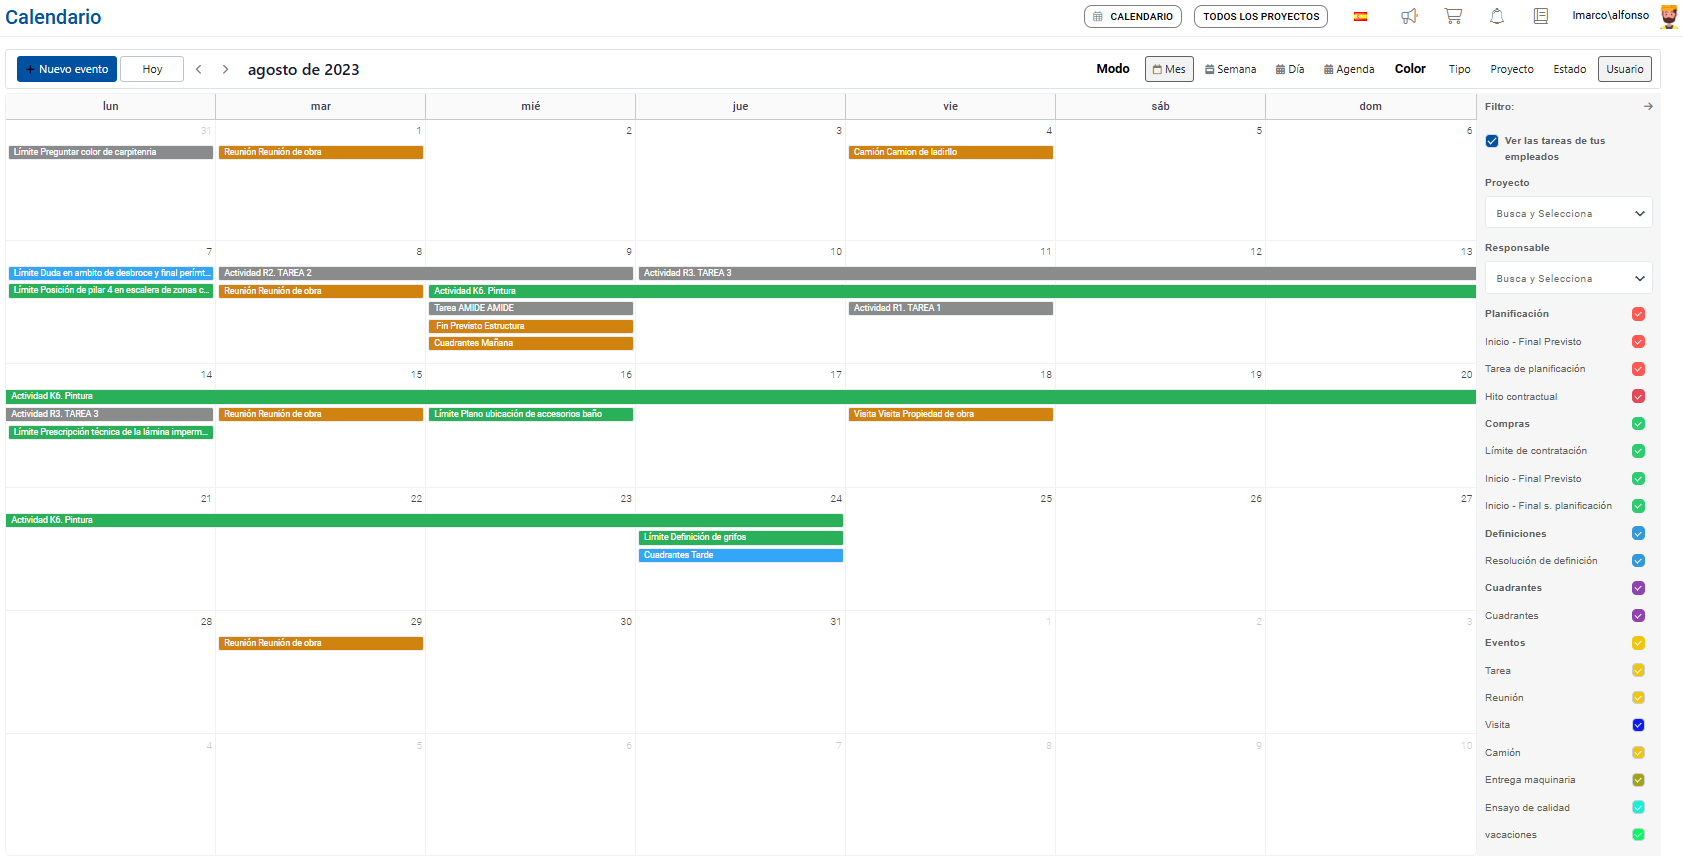Go to previous month arrow

click(x=199, y=69)
